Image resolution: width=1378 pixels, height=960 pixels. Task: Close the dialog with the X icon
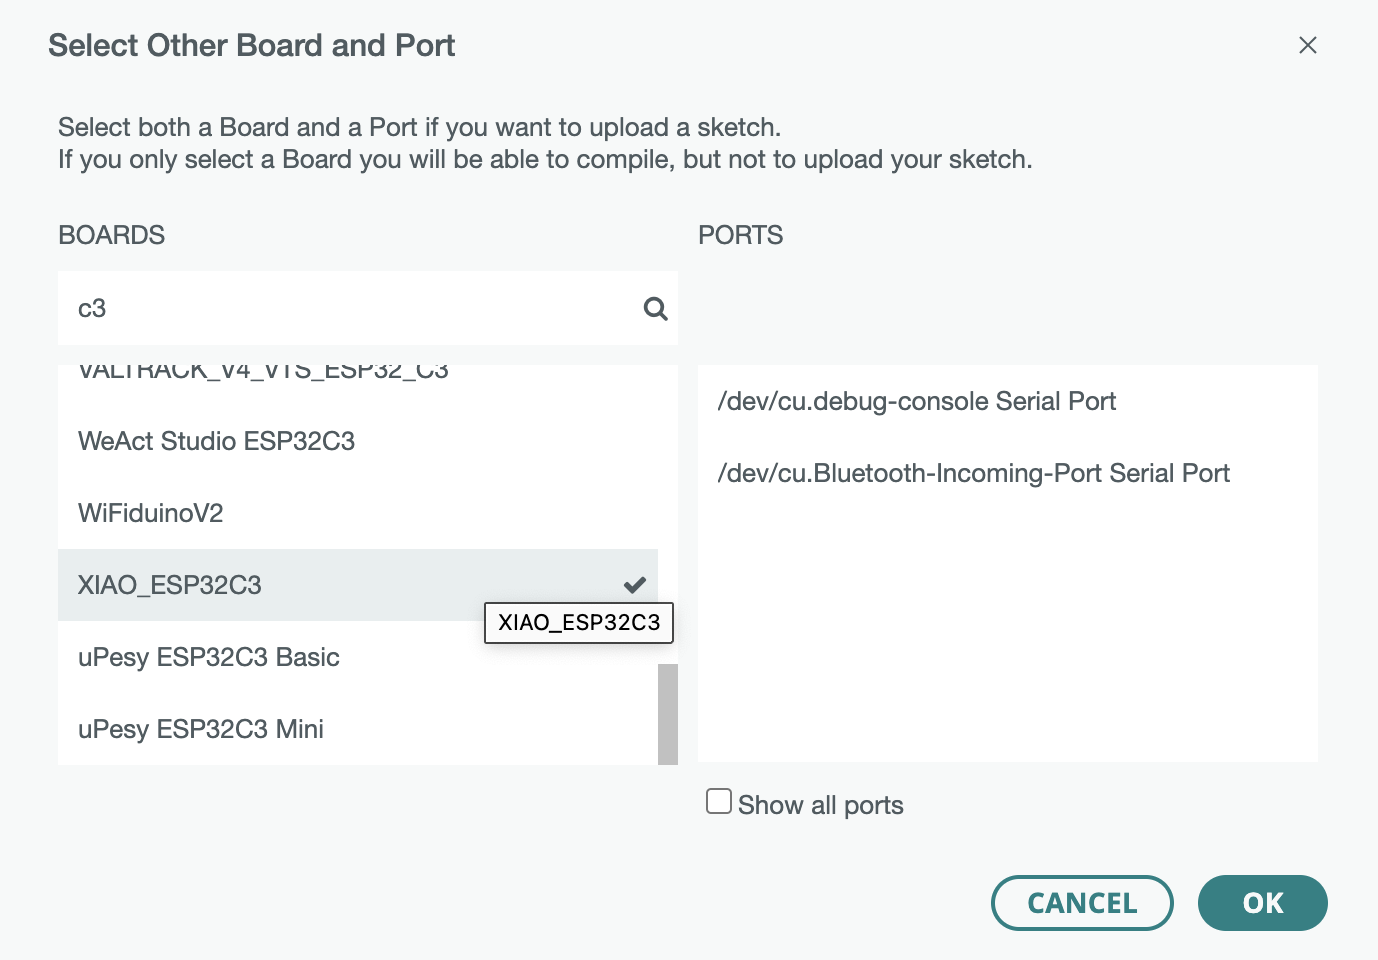point(1307,45)
